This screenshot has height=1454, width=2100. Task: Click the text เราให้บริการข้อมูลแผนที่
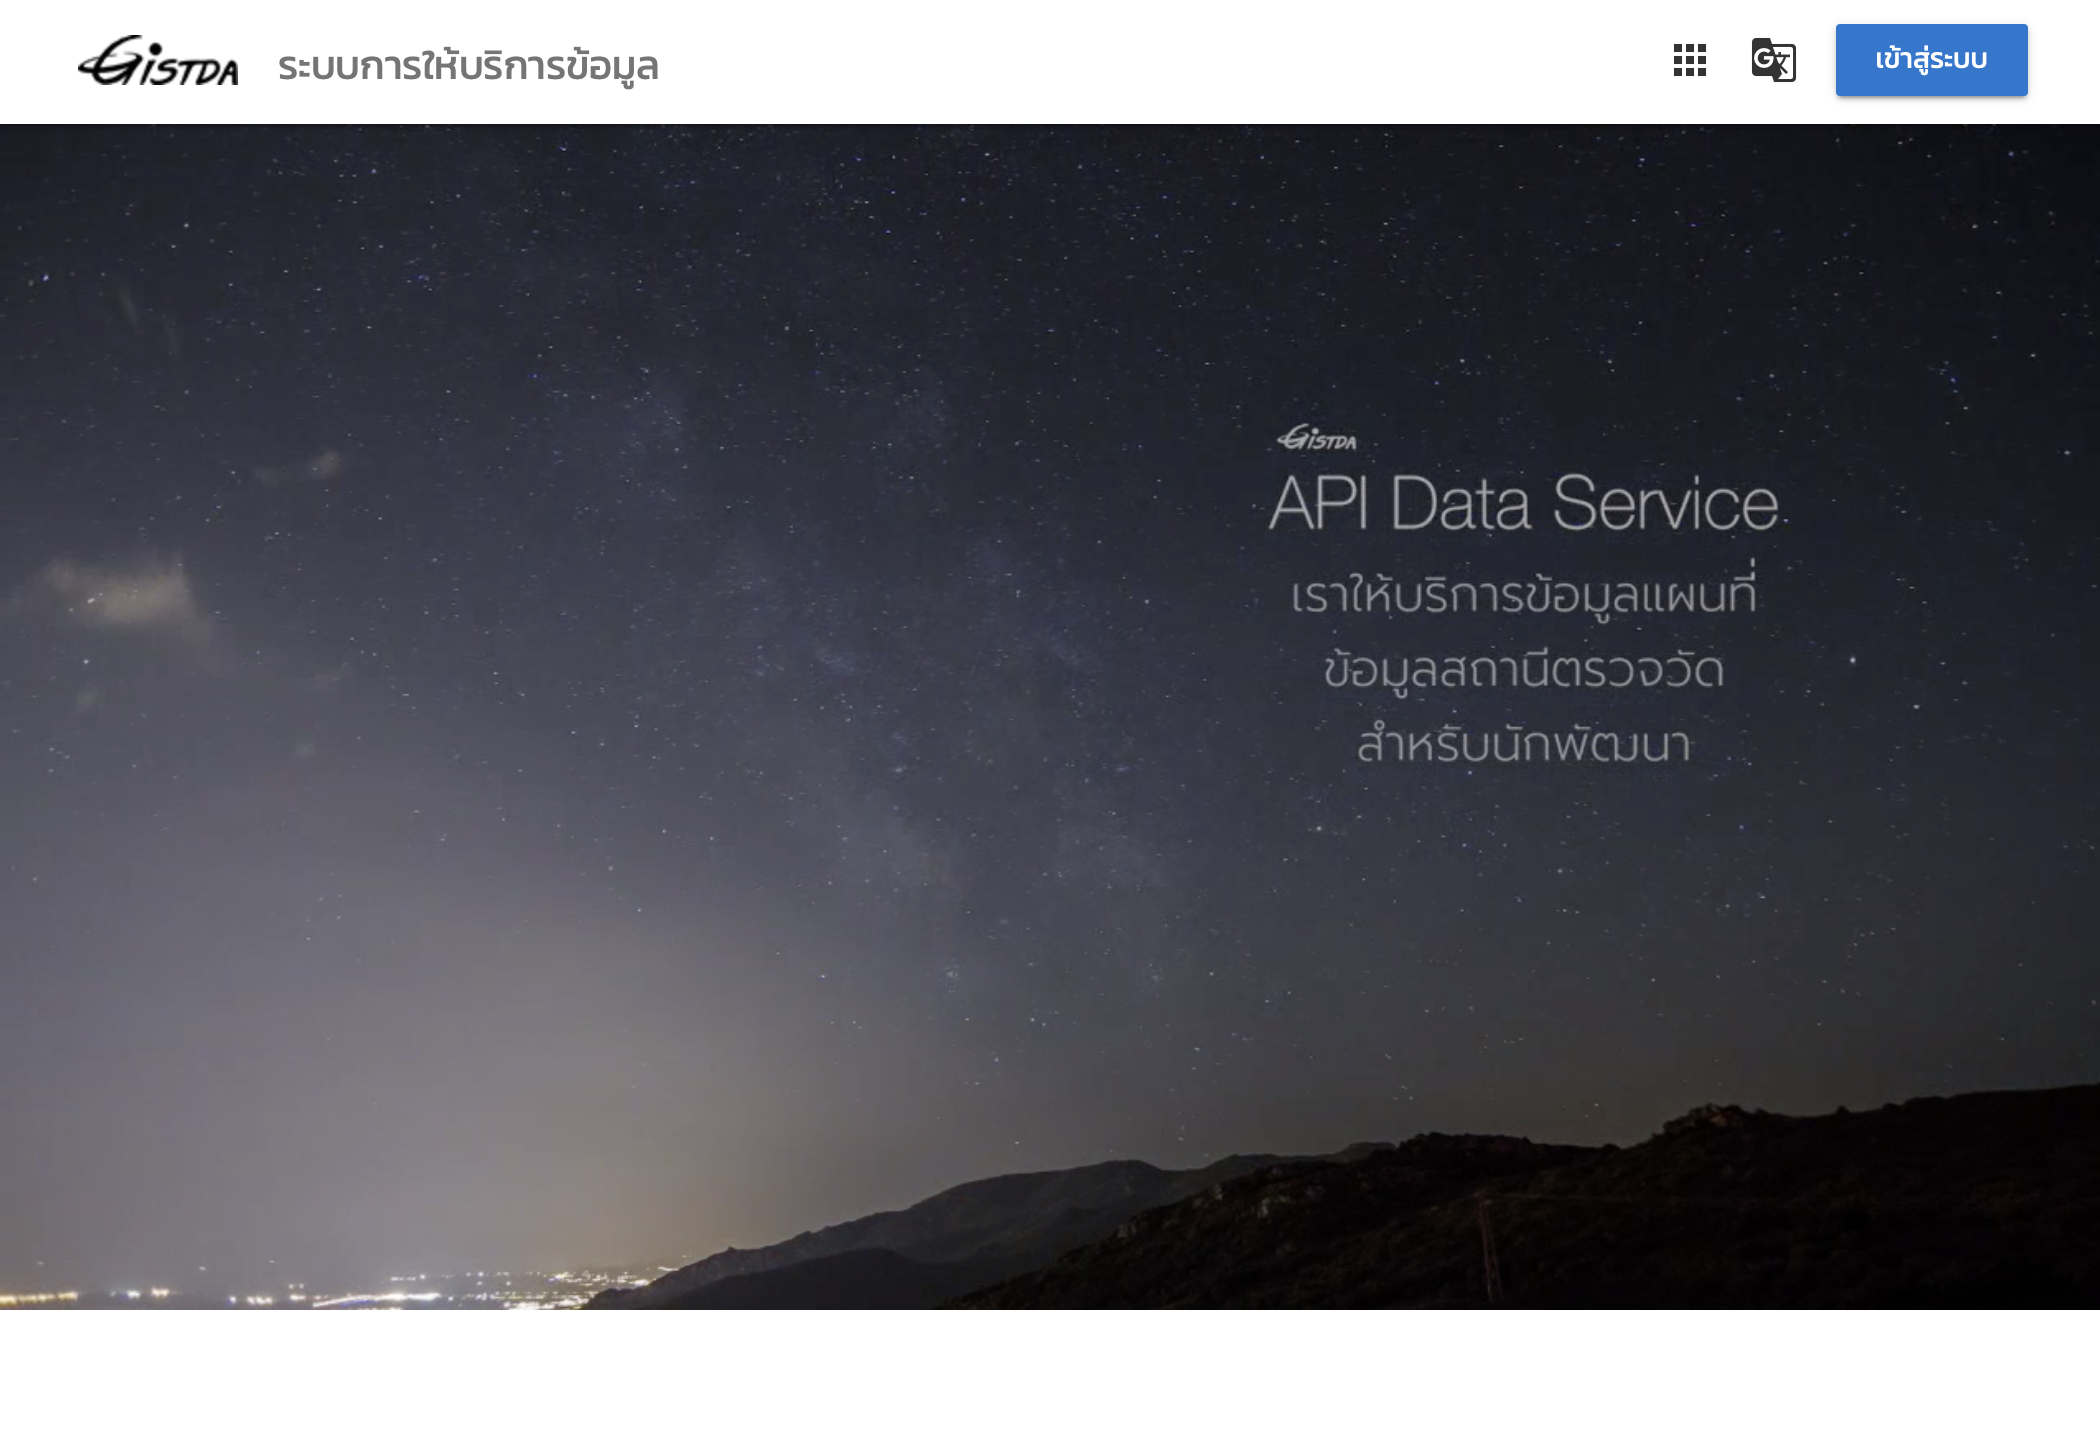tap(1523, 594)
